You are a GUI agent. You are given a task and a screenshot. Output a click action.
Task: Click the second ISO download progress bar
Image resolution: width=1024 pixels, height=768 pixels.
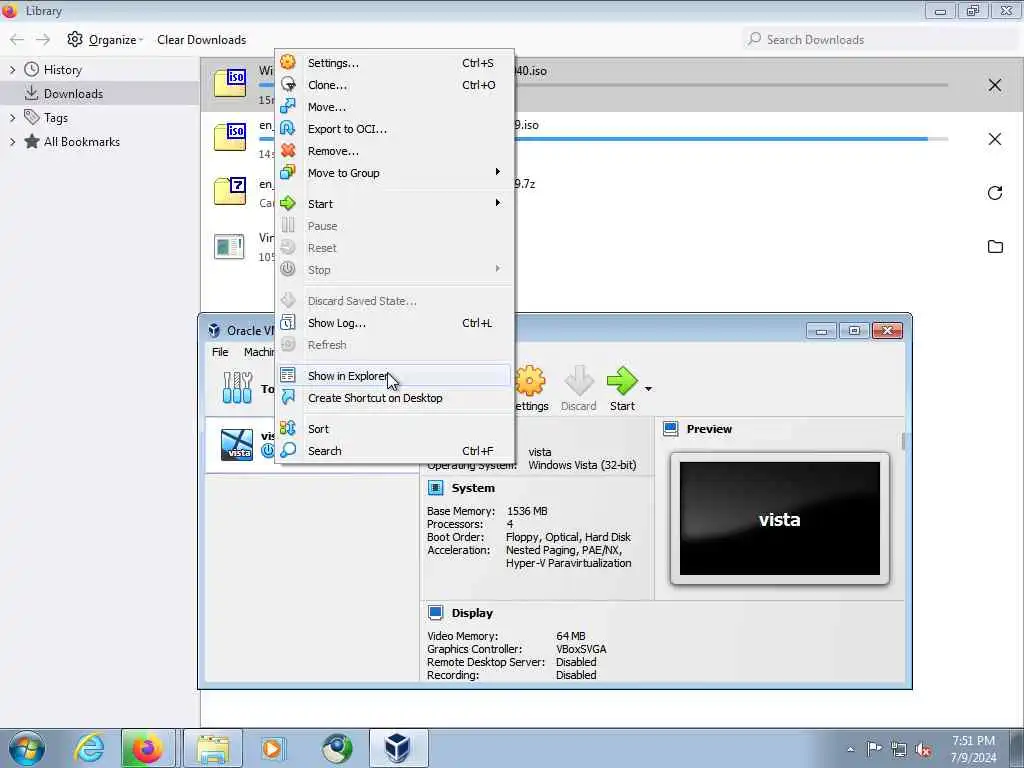pyautogui.click(x=731, y=139)
